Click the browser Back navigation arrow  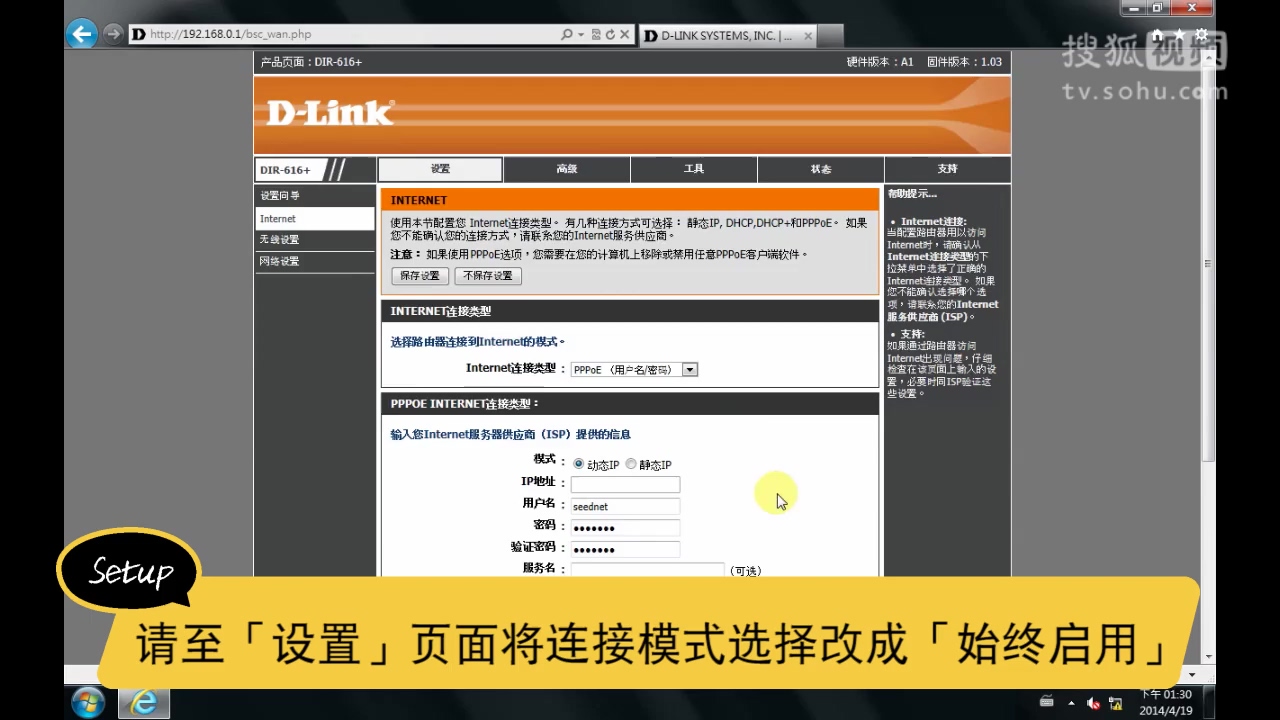pyautogui.click(x=81, y=34)
